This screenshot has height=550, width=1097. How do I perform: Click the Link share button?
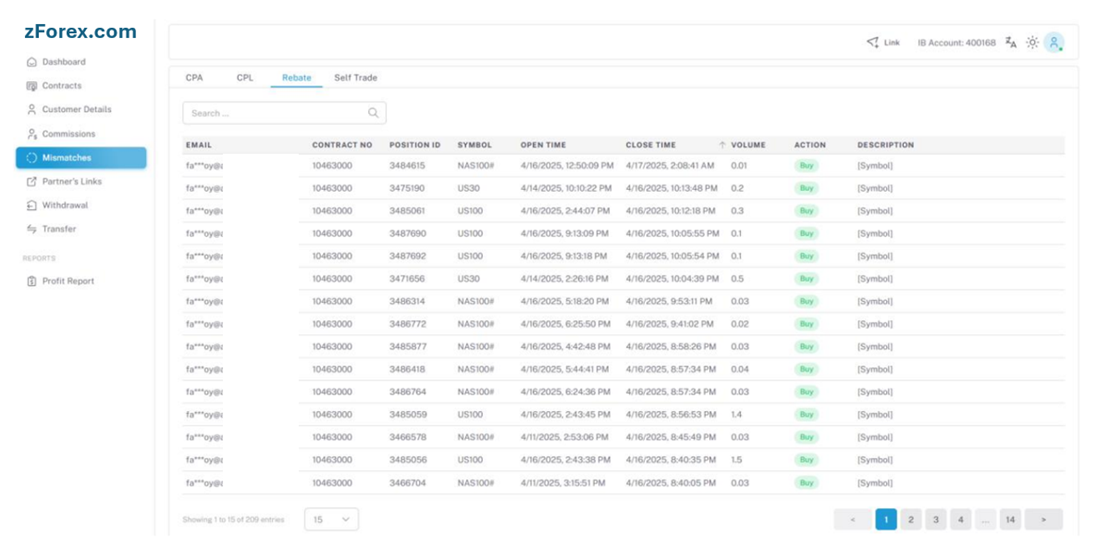pos(883,43)
